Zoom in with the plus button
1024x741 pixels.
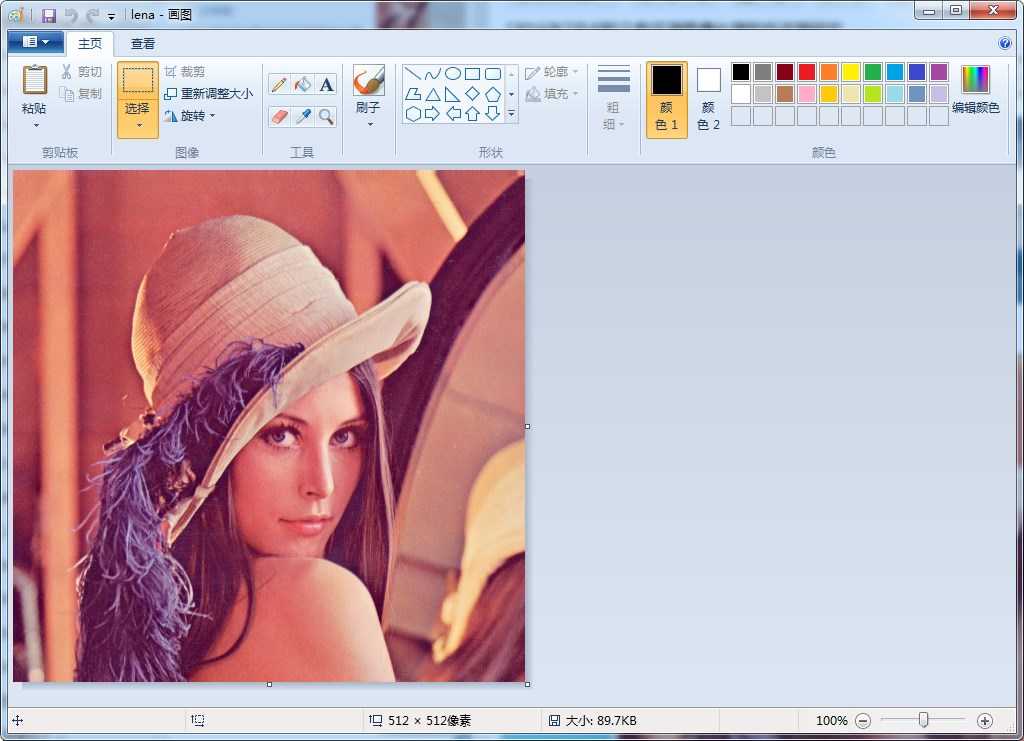(985, 721)
